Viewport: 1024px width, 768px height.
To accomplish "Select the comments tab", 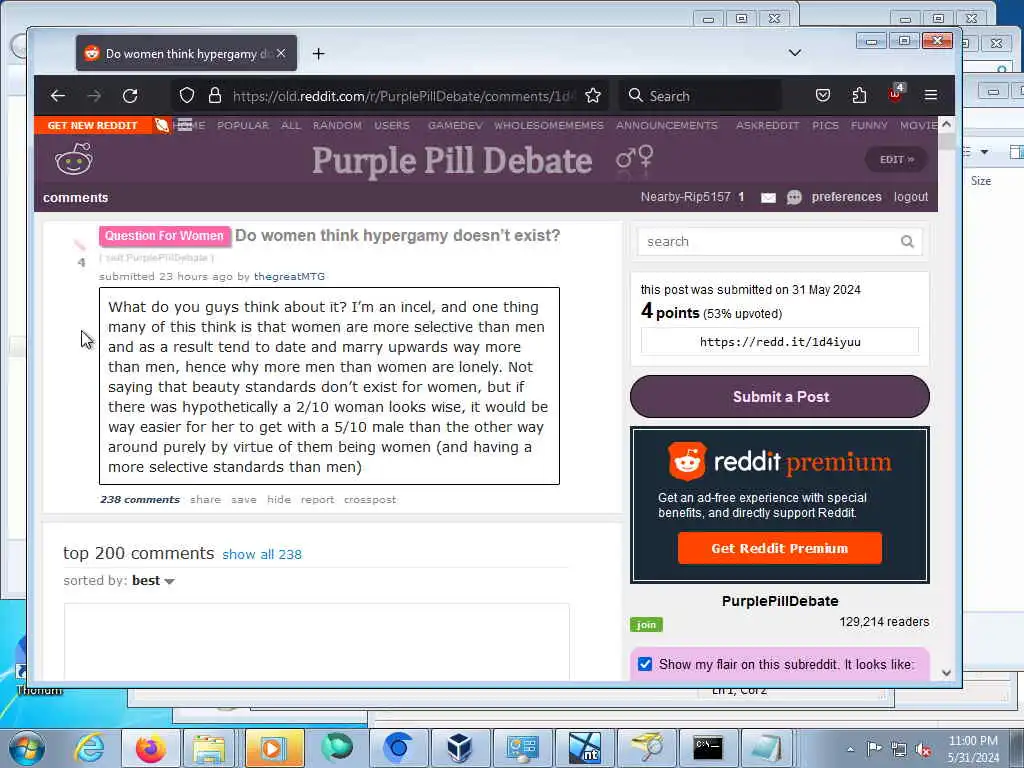I will point(76,198).
